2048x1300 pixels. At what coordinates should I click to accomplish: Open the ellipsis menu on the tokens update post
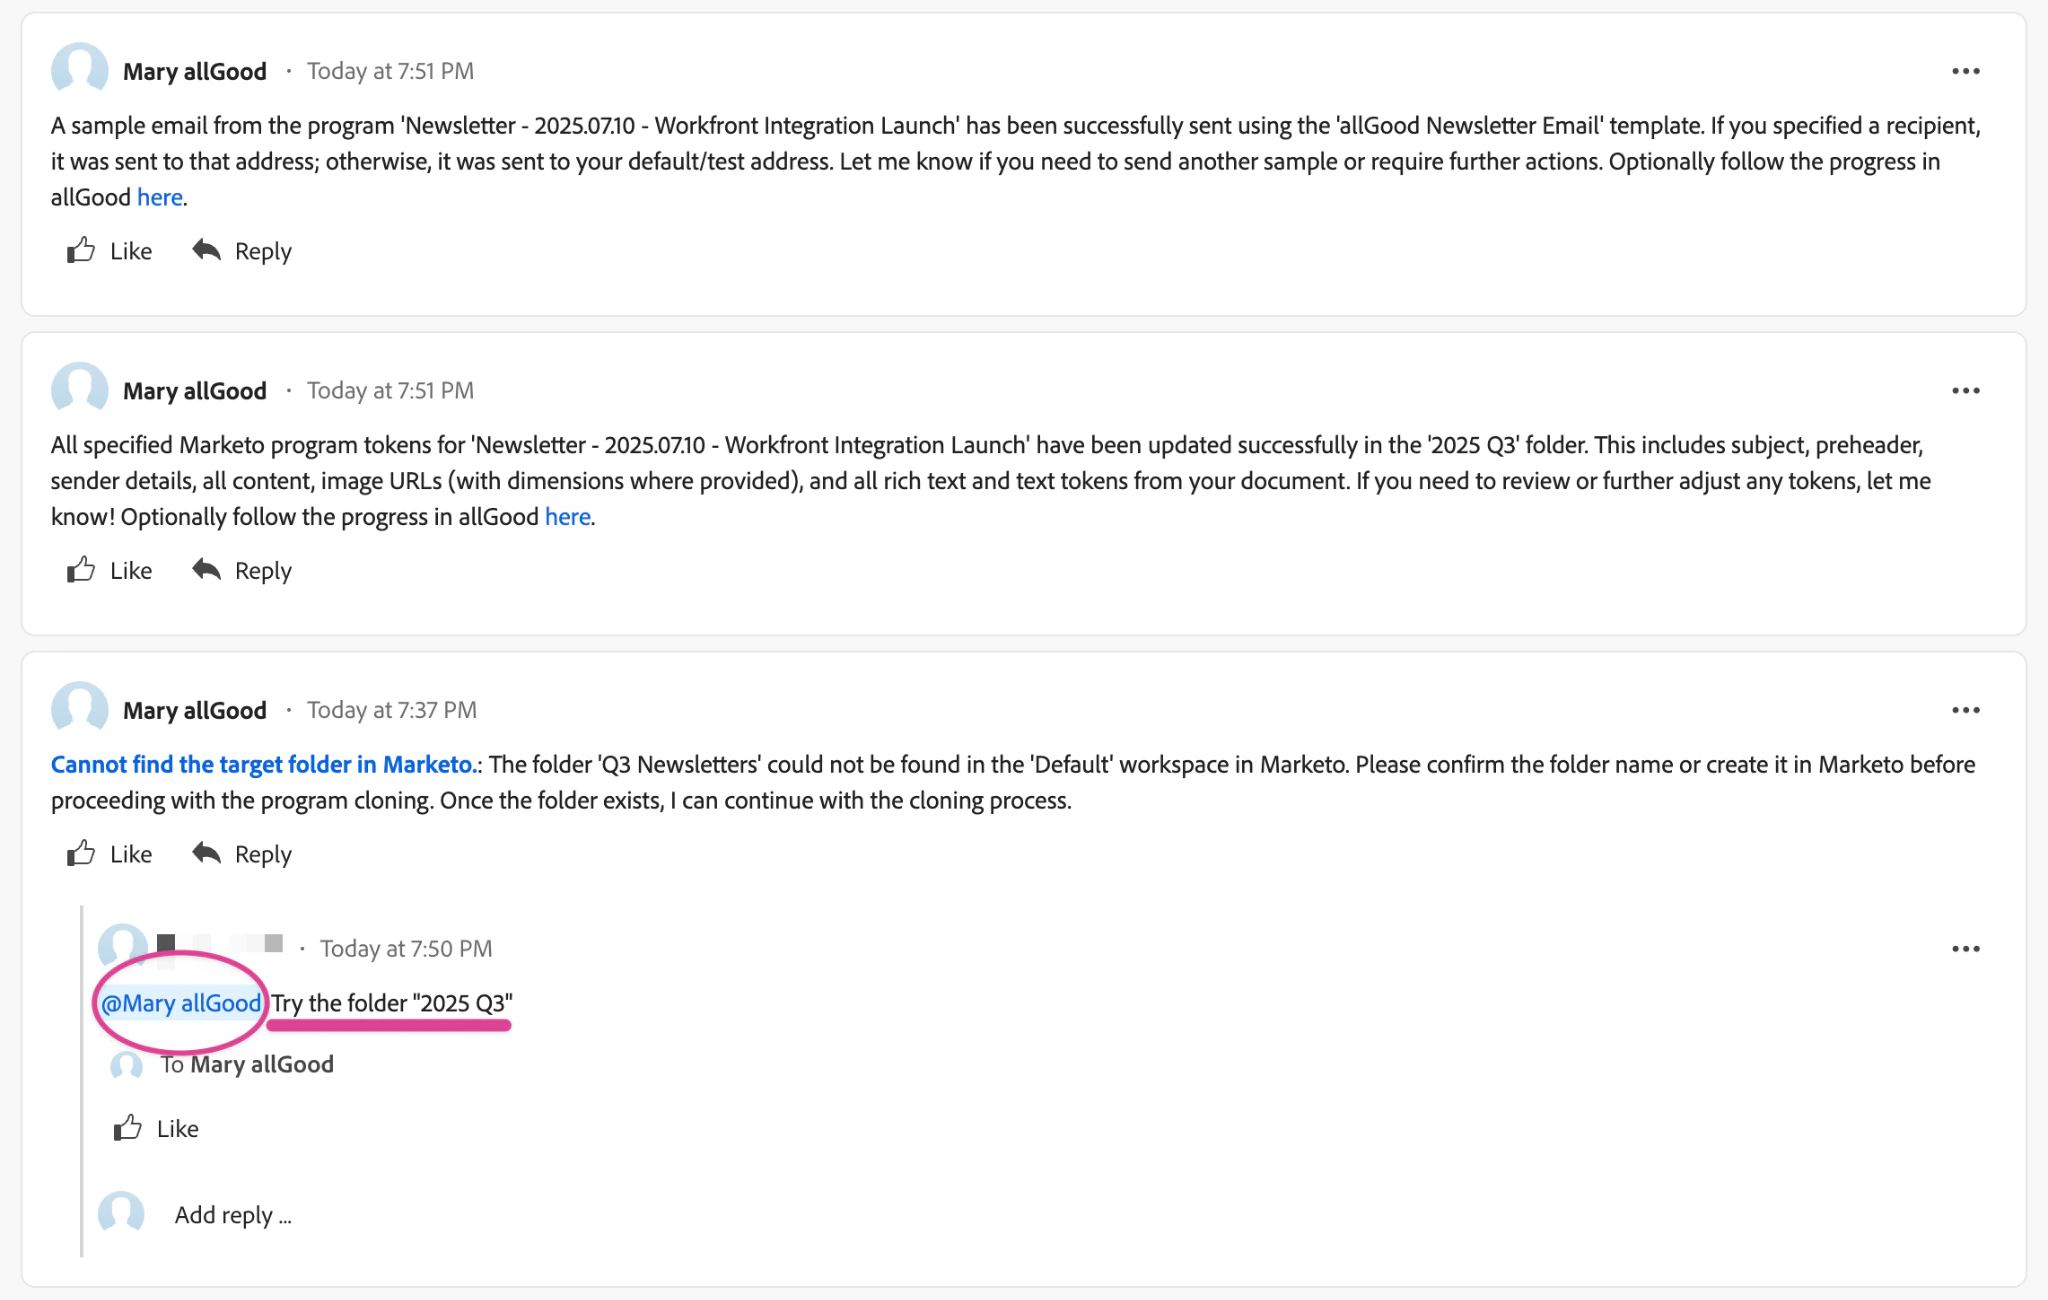coord(1965,390)
